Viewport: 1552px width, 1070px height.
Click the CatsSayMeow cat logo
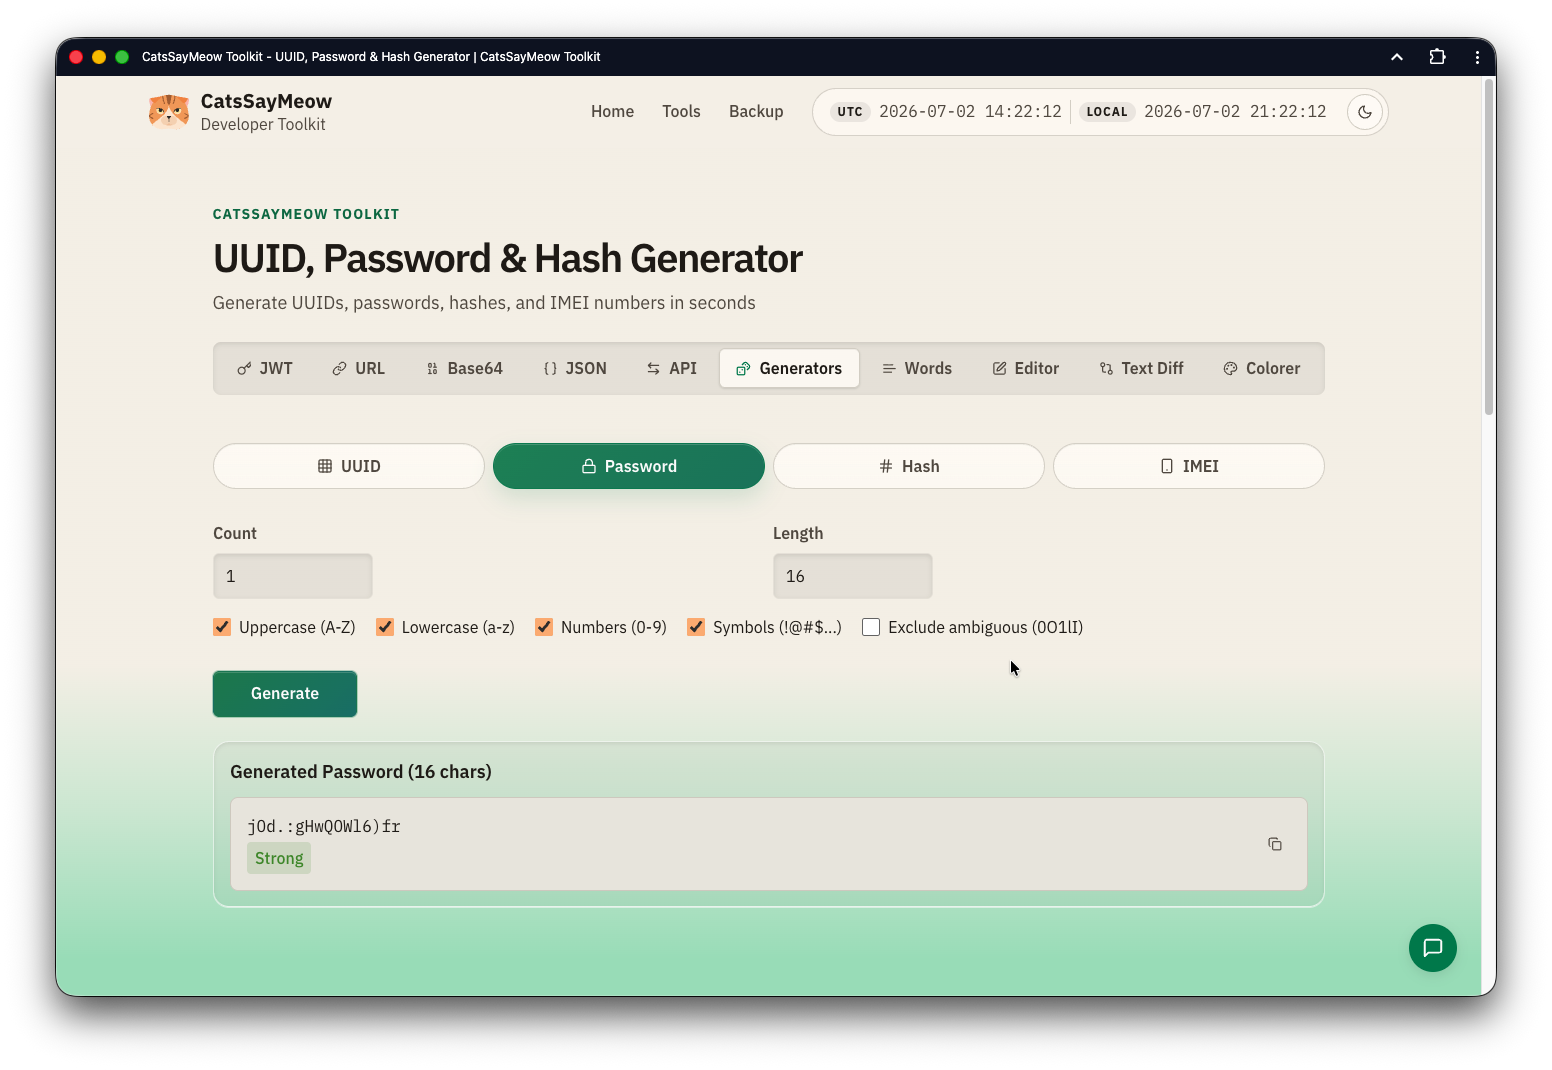click(x=168, y=111)
